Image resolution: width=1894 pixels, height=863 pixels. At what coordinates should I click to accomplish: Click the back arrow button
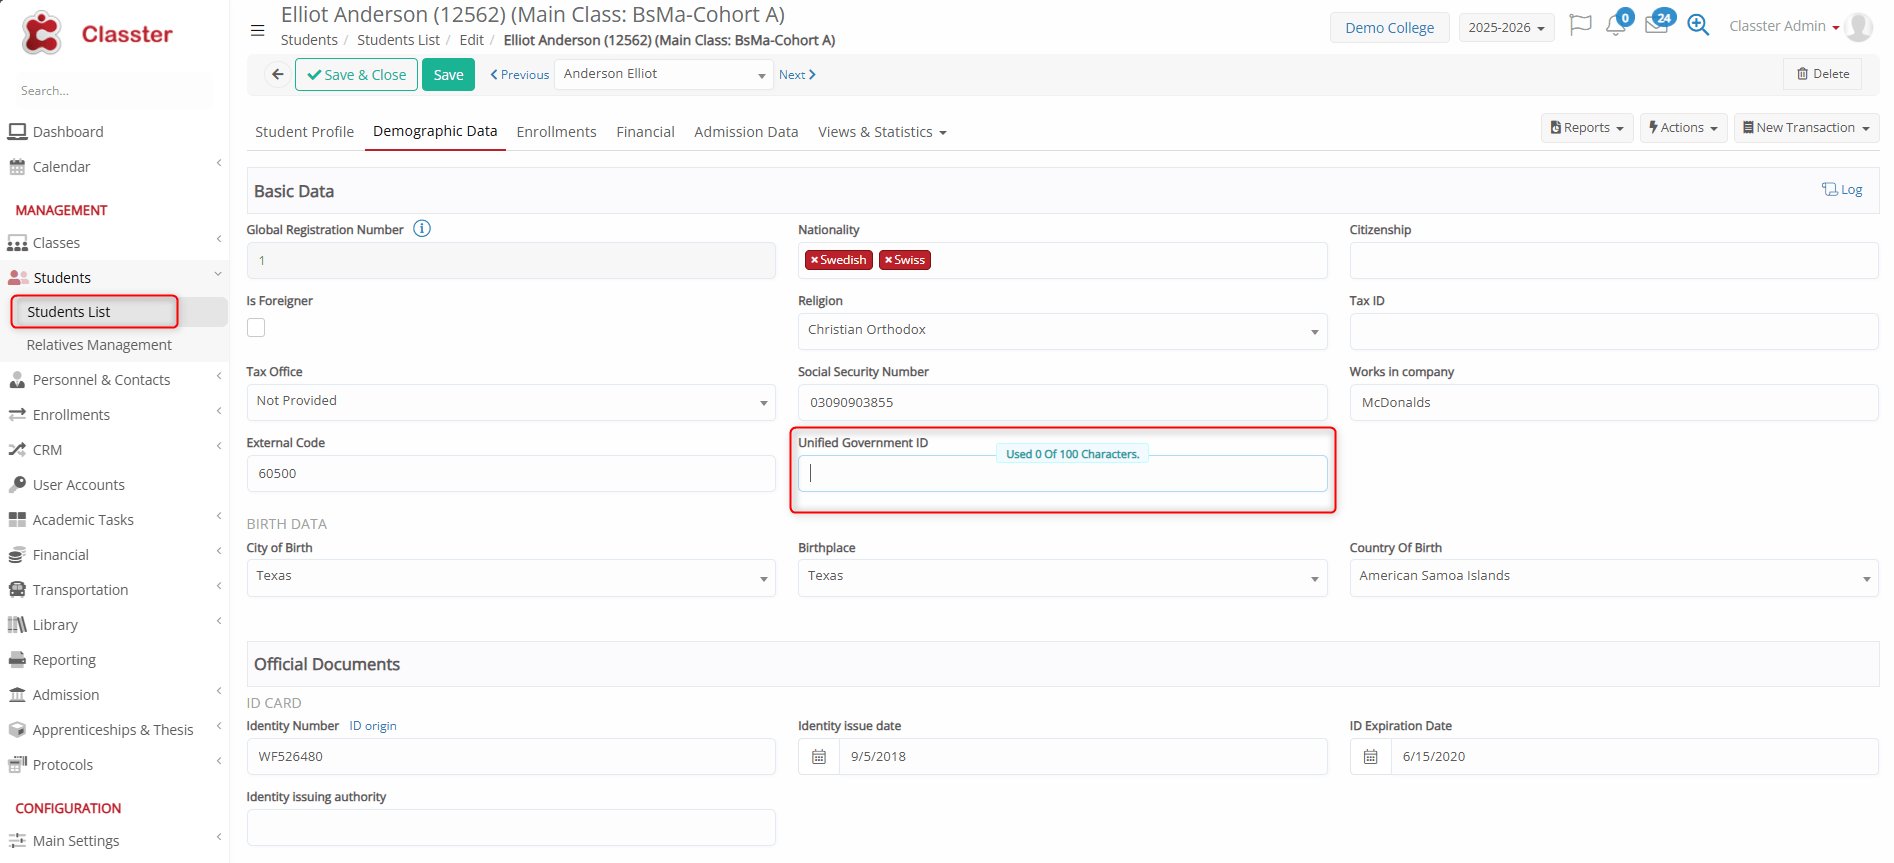pyautogui.click(x=278, y=74)
